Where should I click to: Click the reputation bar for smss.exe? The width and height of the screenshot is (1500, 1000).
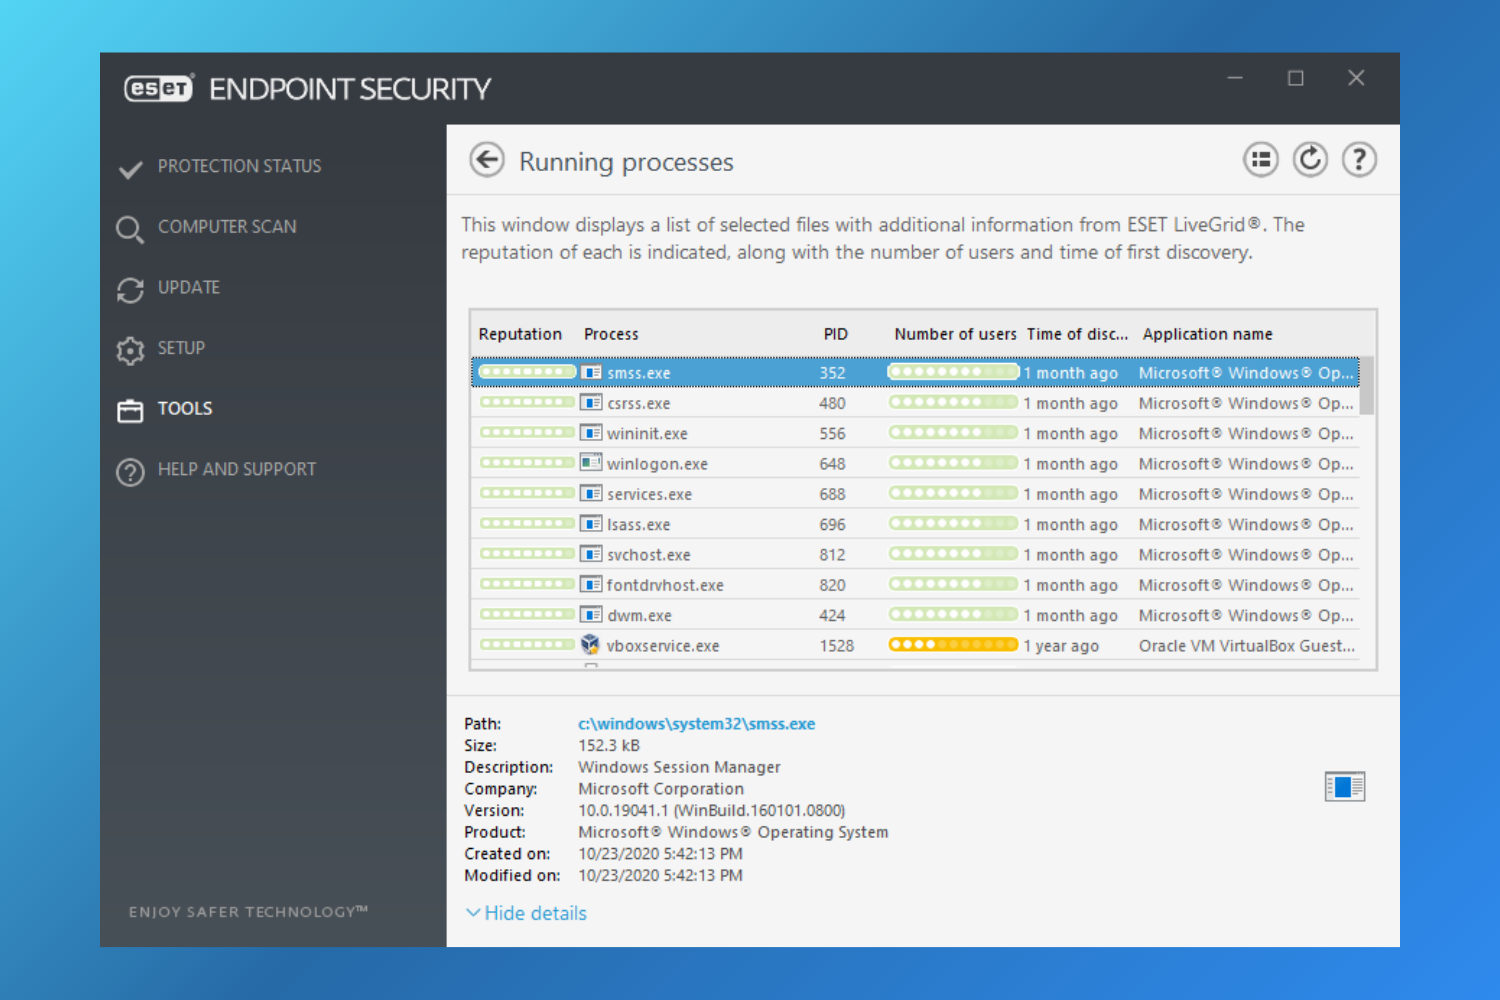pos(527,372)
